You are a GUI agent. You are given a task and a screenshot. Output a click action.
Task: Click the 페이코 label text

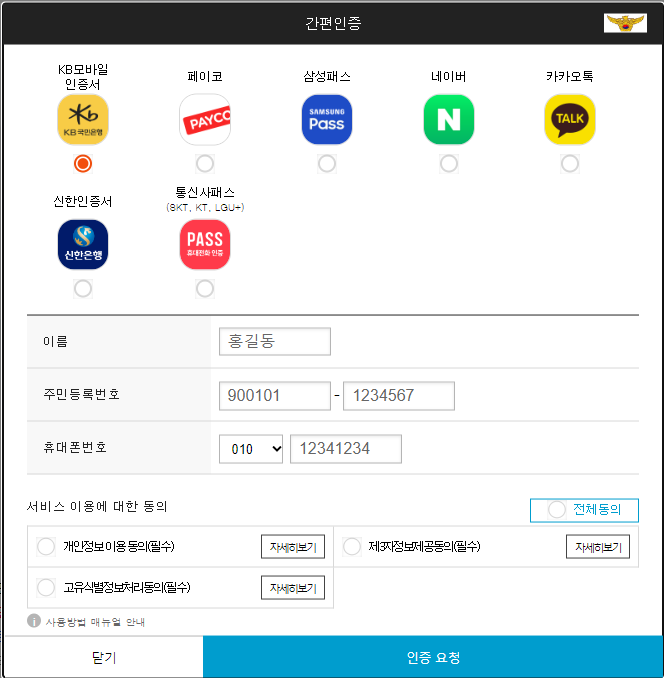(205, 77)
